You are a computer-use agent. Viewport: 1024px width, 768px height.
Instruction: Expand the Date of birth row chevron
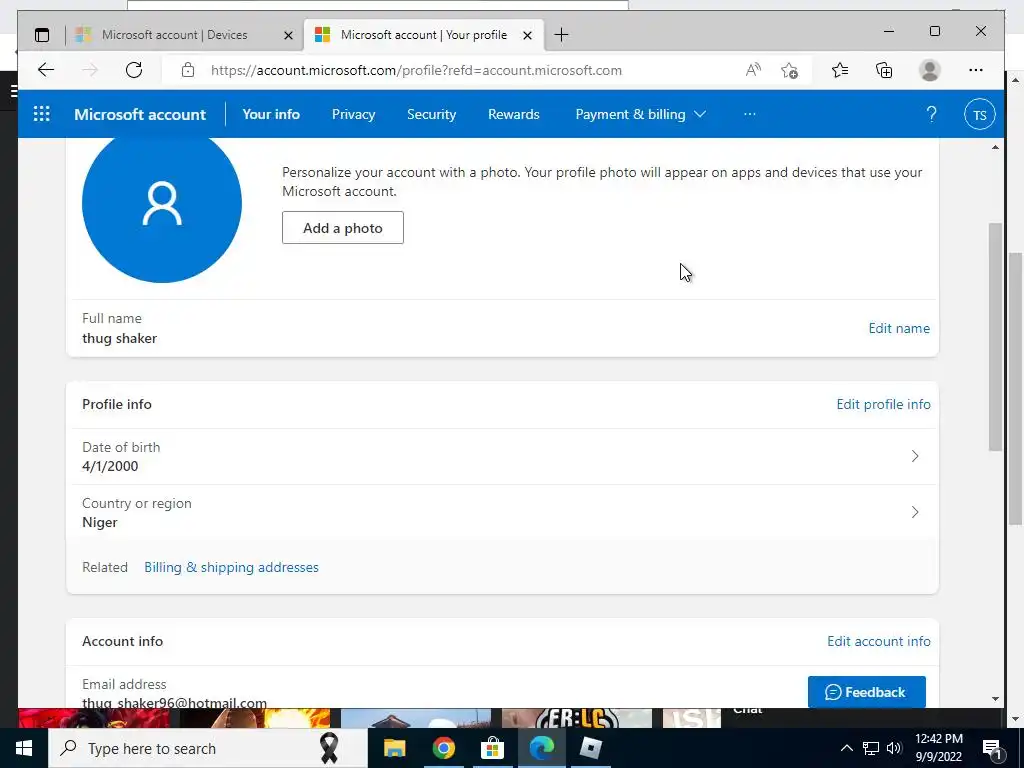[x=915, y=456]
